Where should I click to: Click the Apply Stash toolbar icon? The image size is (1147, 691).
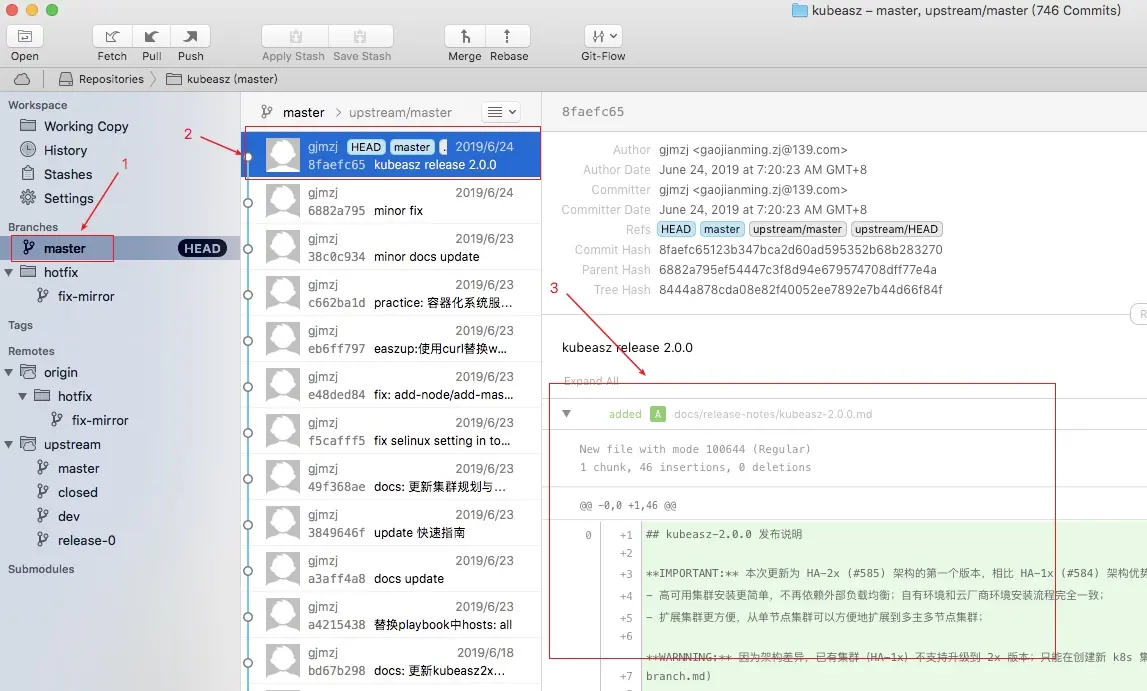pos(295,36)
